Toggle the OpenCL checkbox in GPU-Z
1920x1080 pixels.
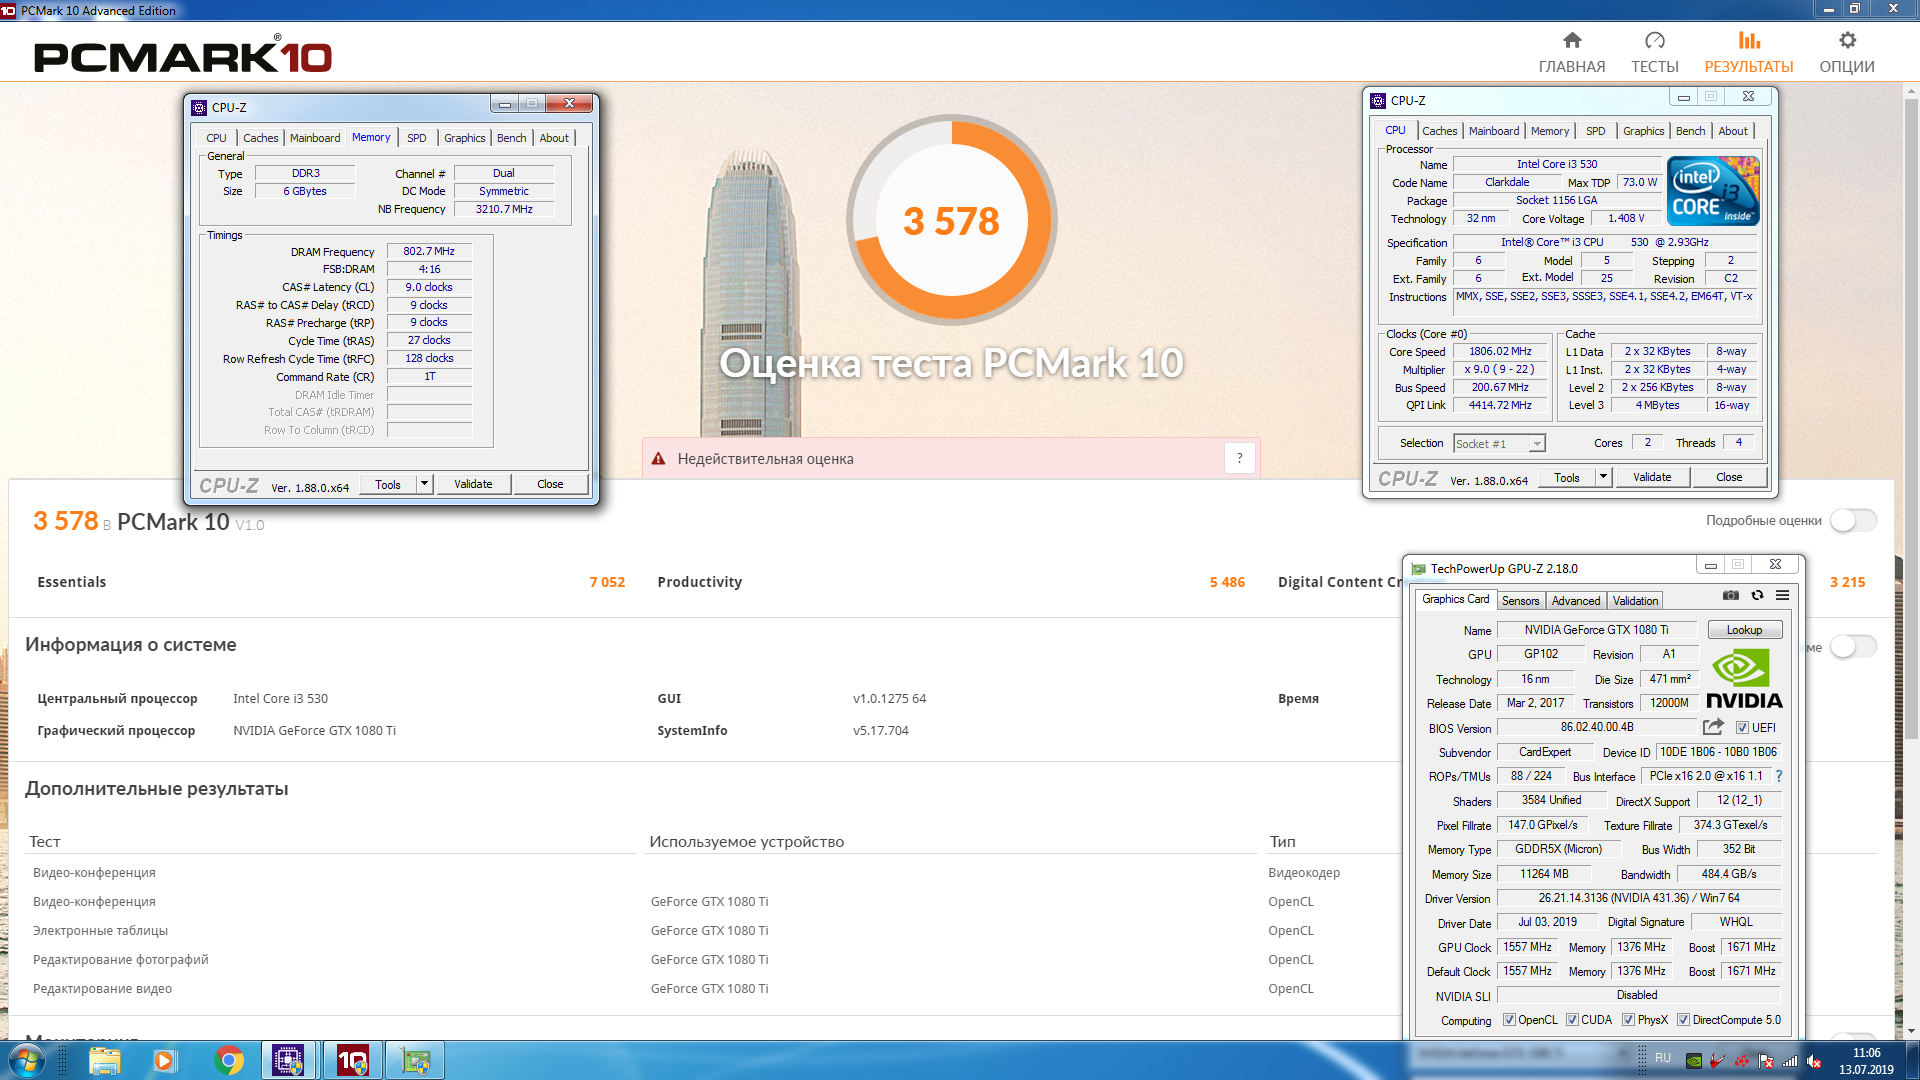1509,1020
